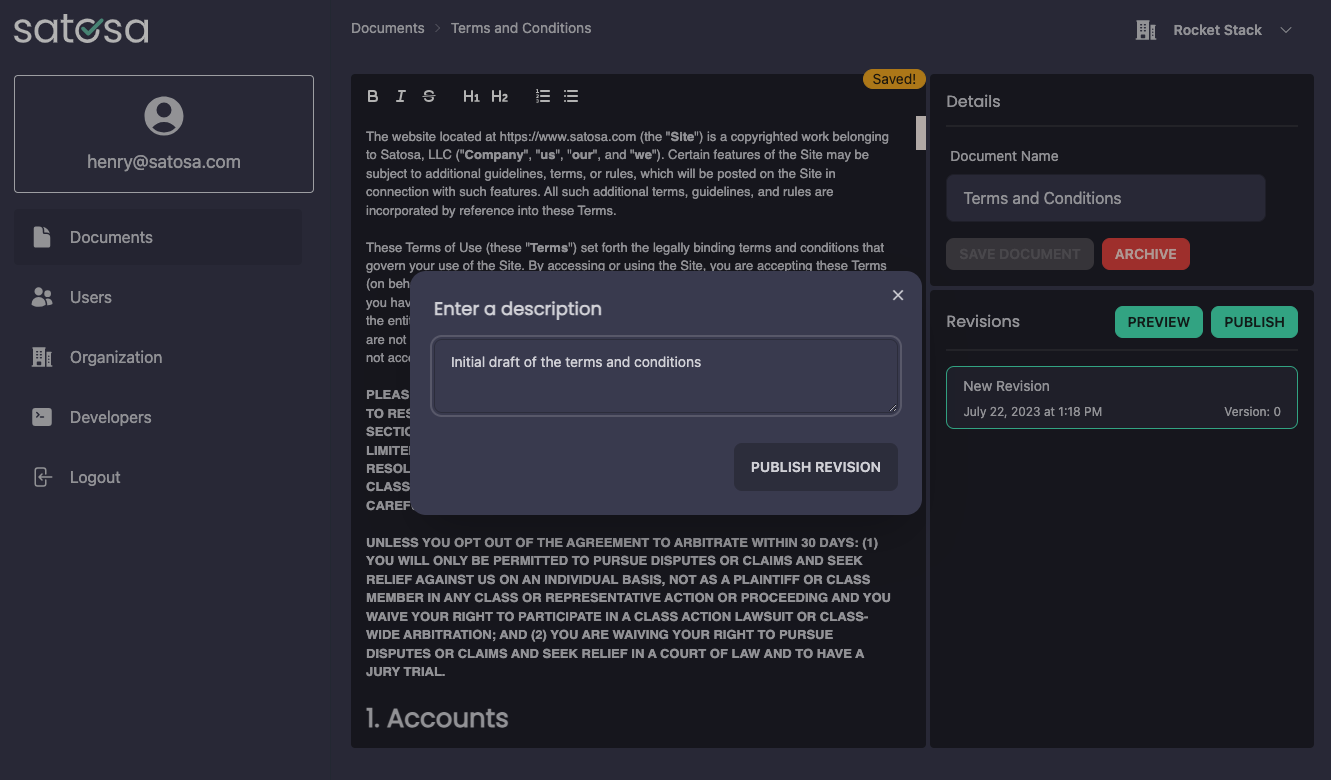Open the Users menu item
This screenshot has width=1331, height=780.
[x=158, y=297]
